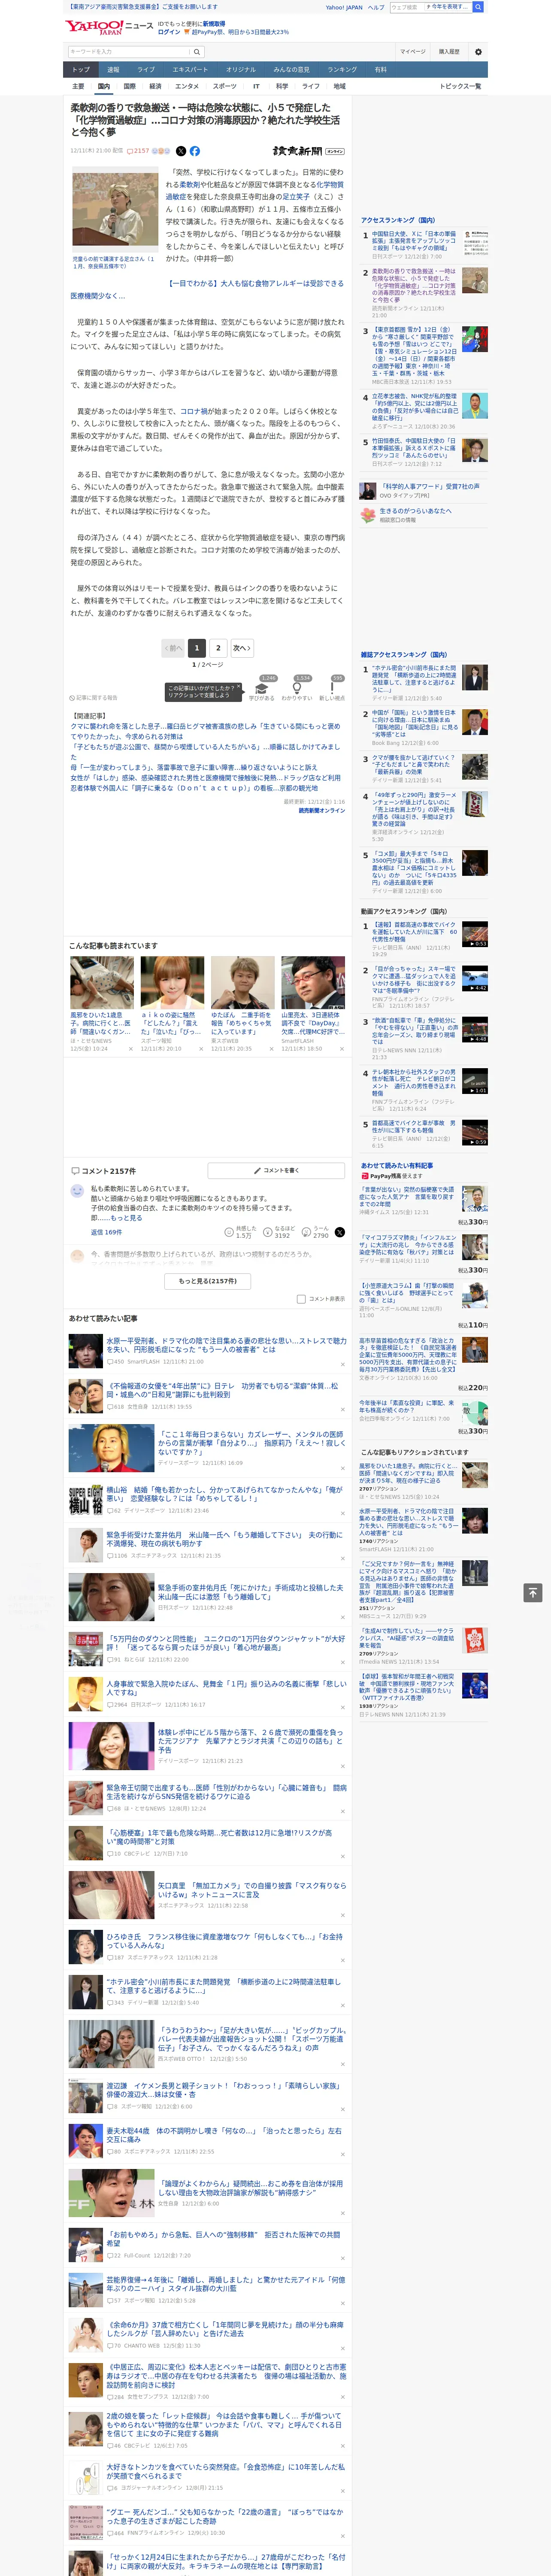Select the 速報 tab

point(113,70)
